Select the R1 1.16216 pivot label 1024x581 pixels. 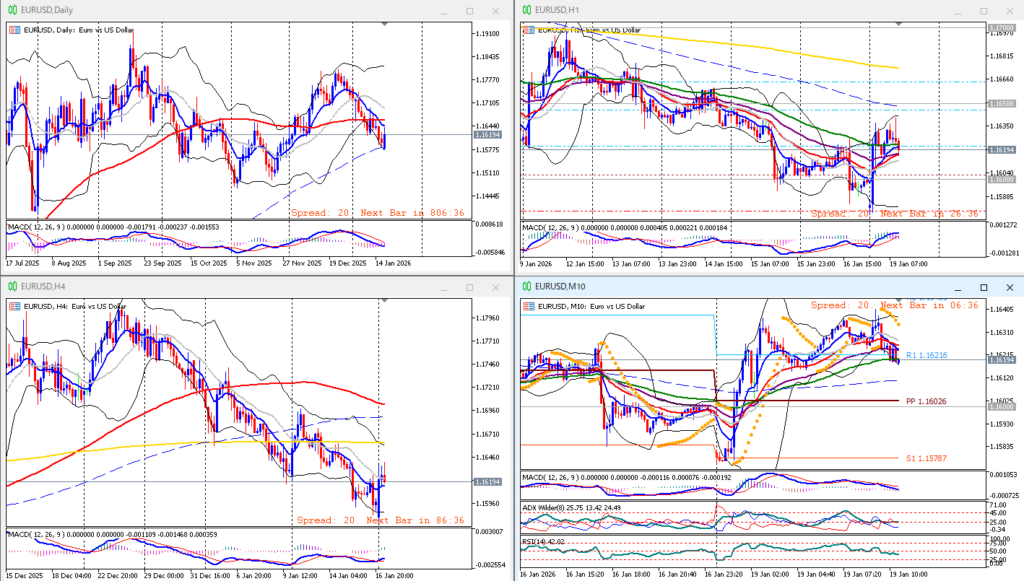click(926, 355)
